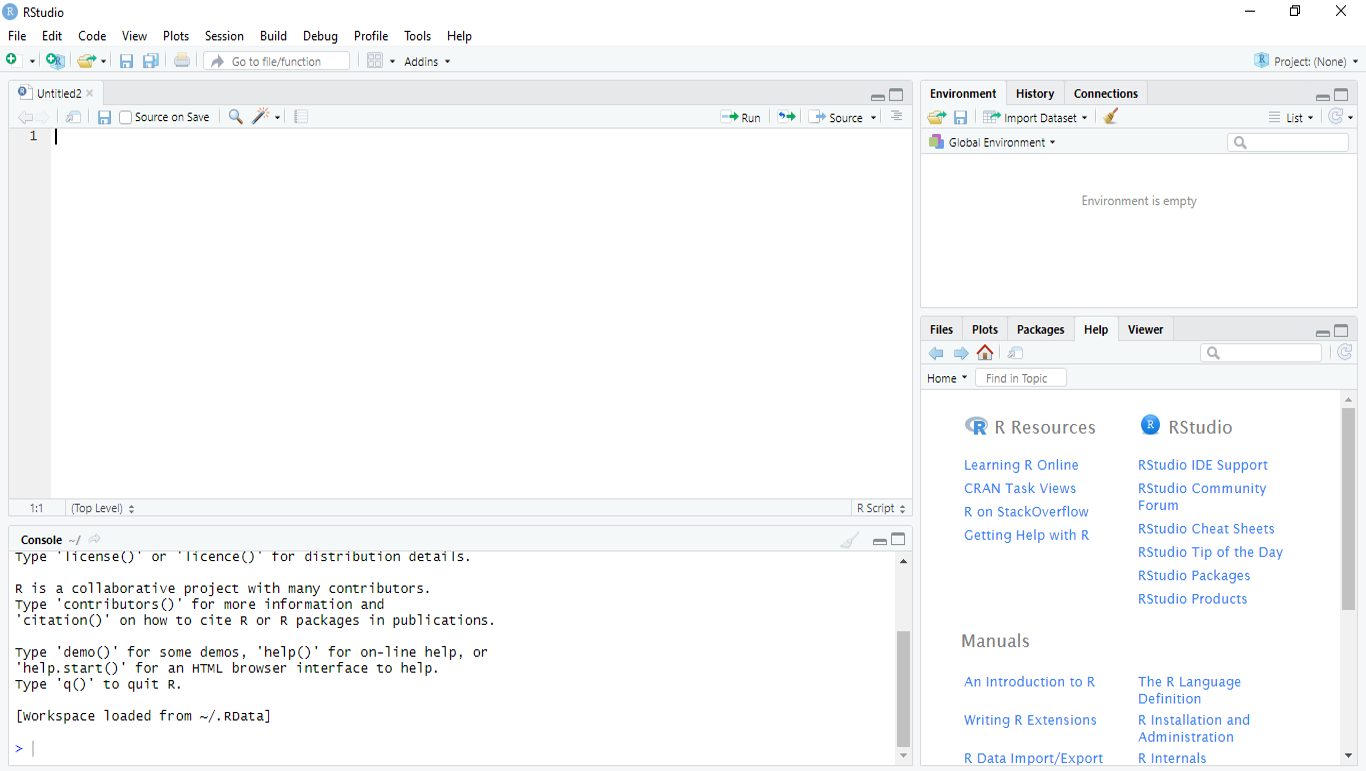Screen dimensions: 1366x771
Task: Toggle the Source on Save checkbox
Action: pyautogui.click(x=126, y=117)
